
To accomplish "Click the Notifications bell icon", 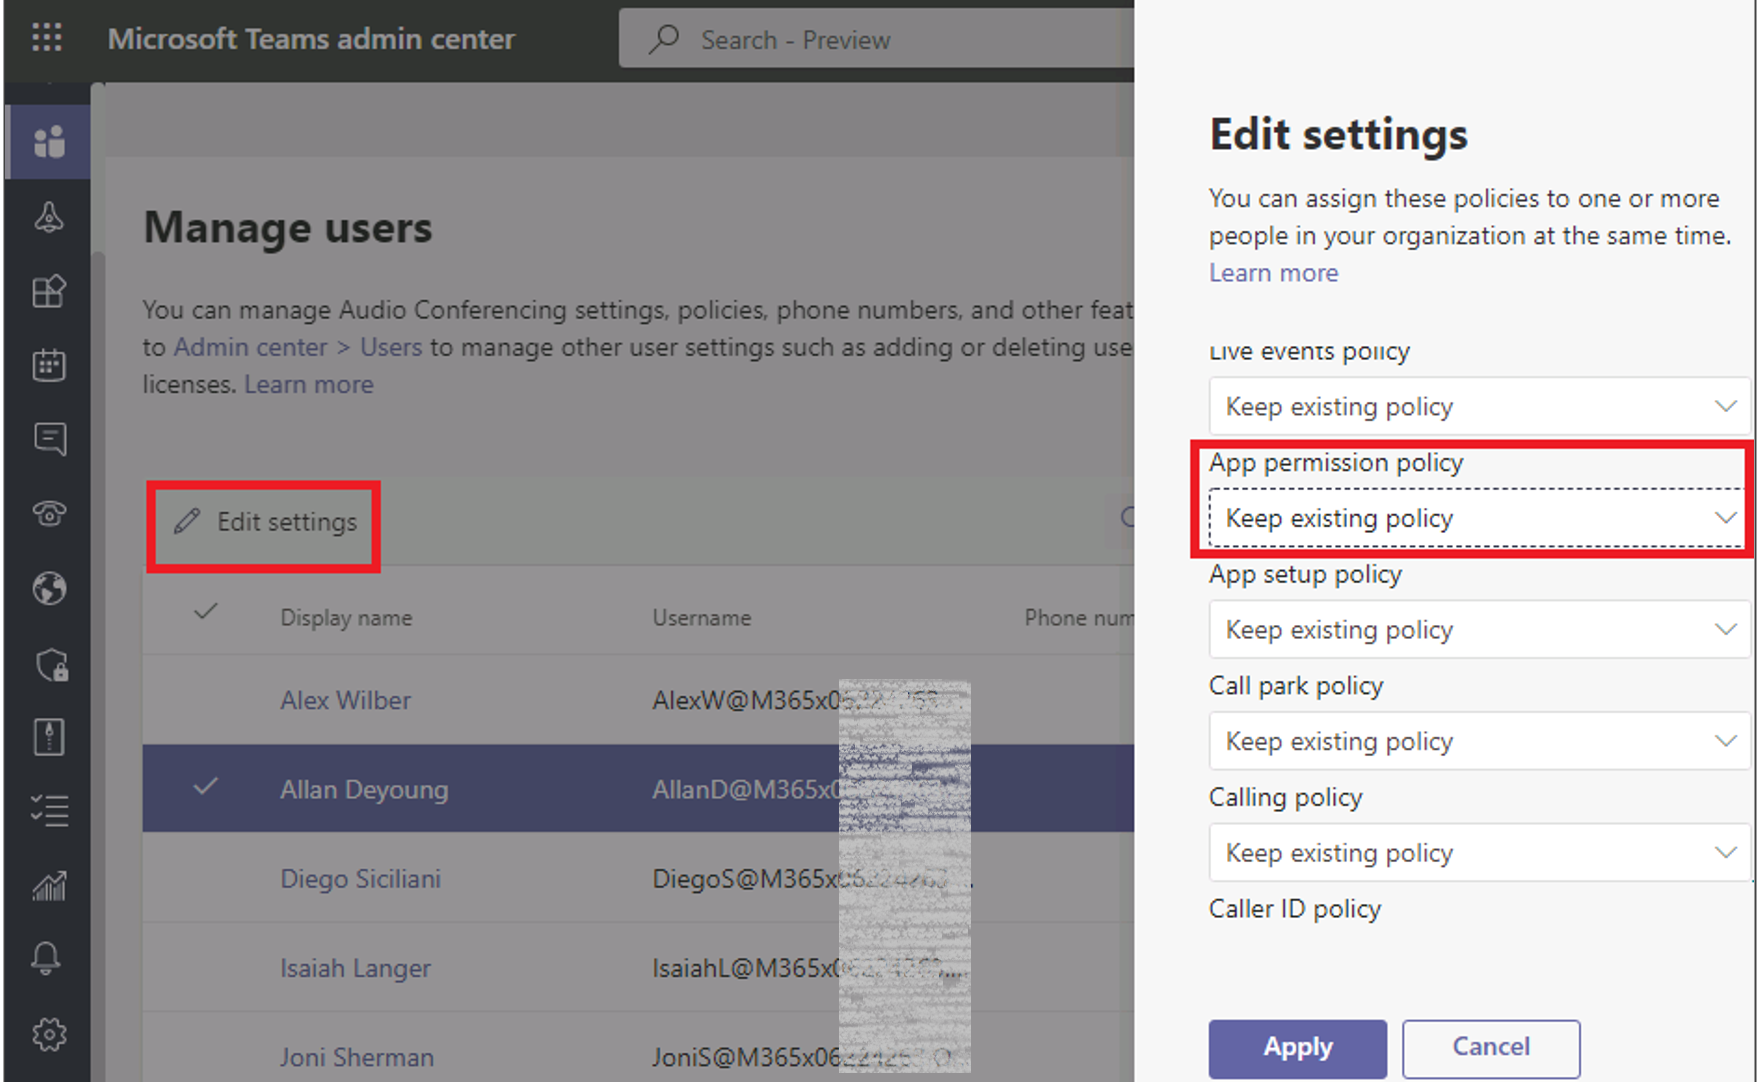I will coord(48,958).
